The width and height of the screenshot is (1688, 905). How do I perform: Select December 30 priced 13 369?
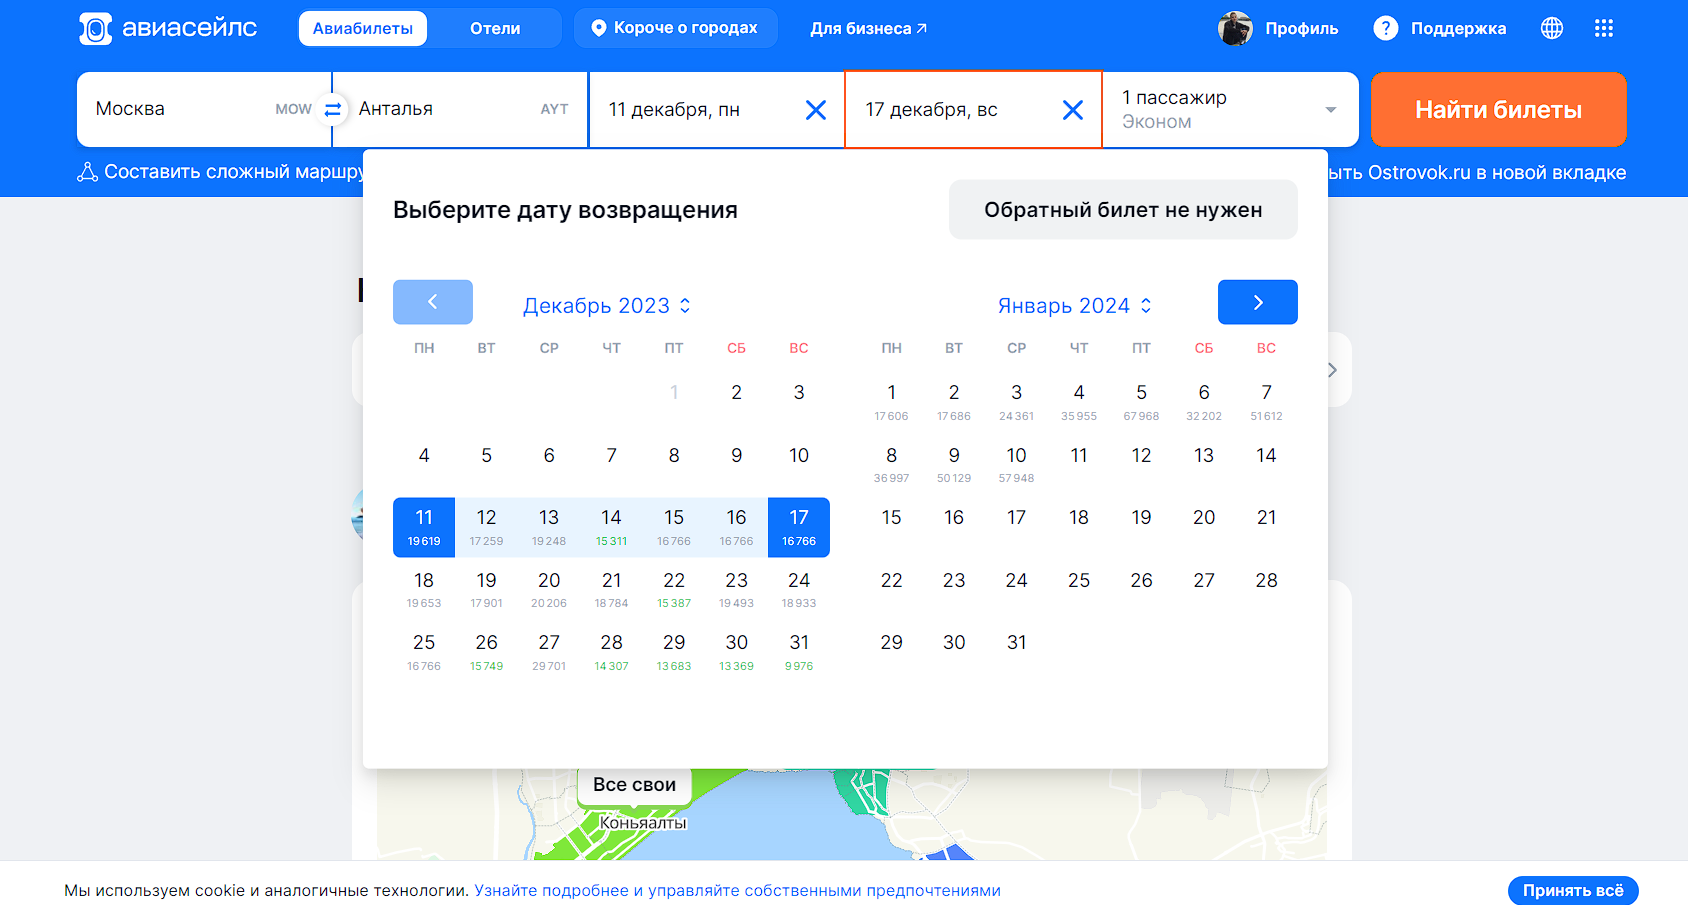[x=736, y=652]
